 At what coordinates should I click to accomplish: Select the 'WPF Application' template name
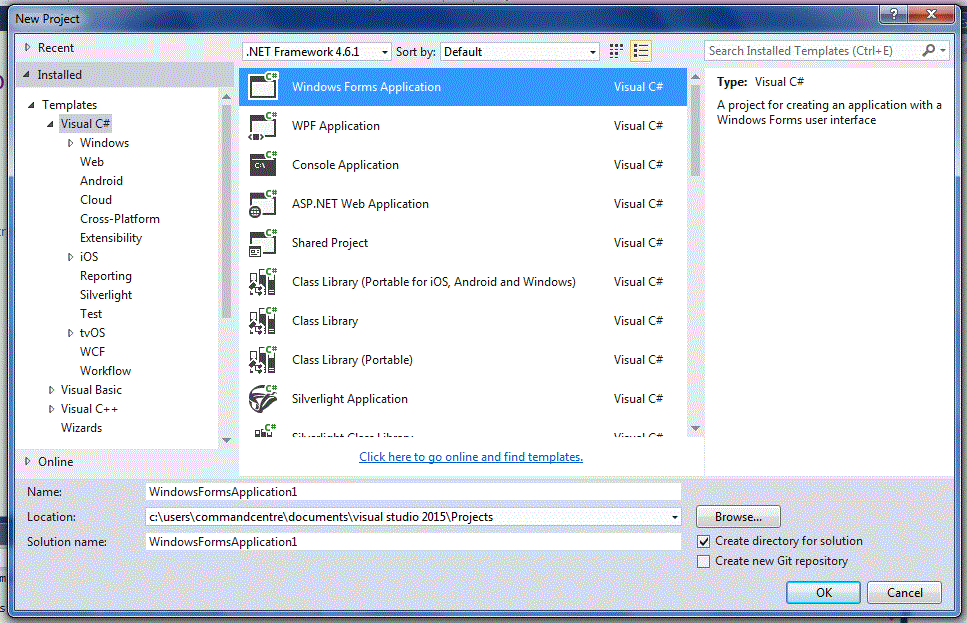(336, 126)
